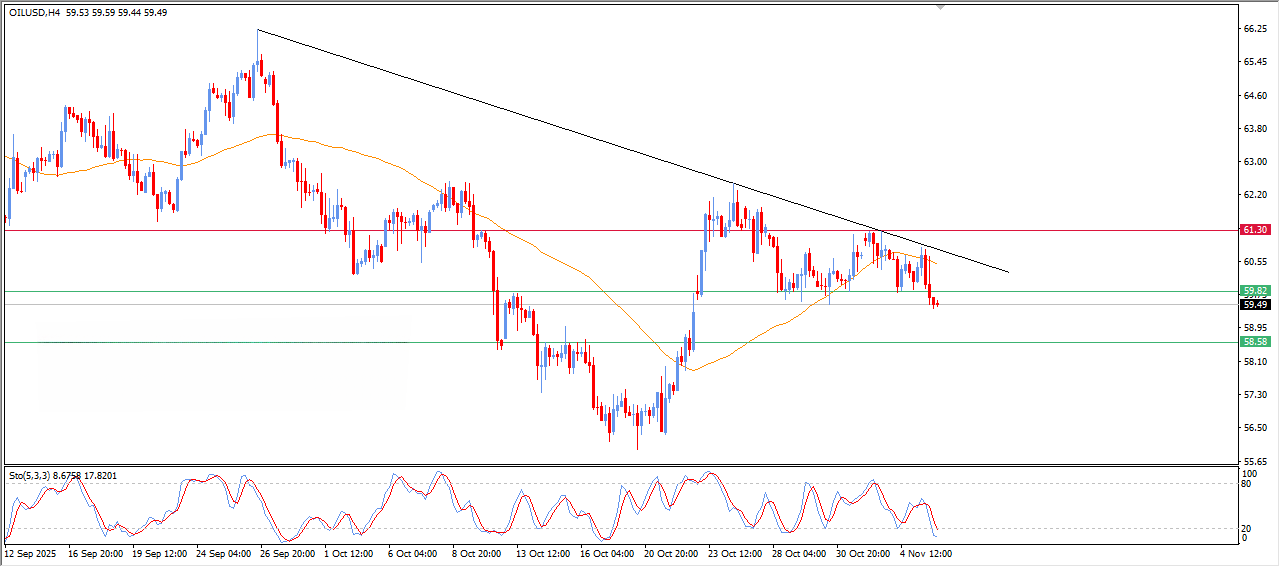Click the 66.25 price axis label

1255,29
